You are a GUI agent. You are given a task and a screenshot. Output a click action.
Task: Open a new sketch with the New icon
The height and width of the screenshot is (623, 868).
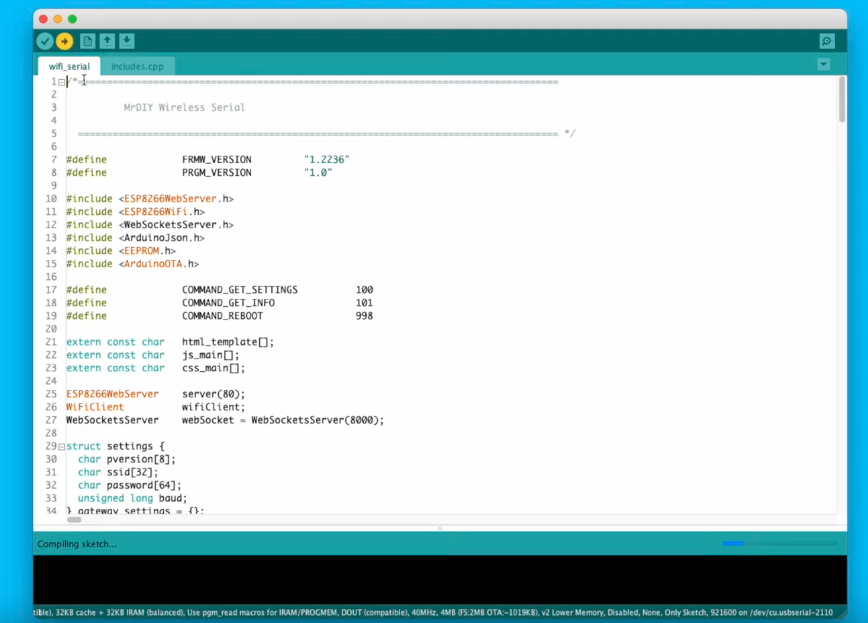click(87, 41)
